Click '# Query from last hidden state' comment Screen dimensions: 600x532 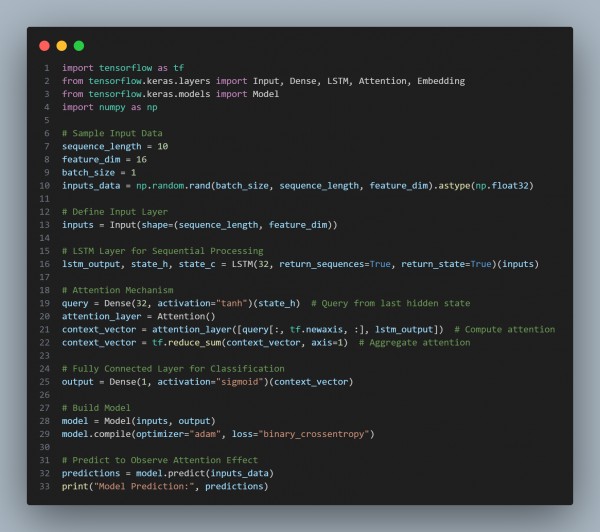(x=390, y=304)
